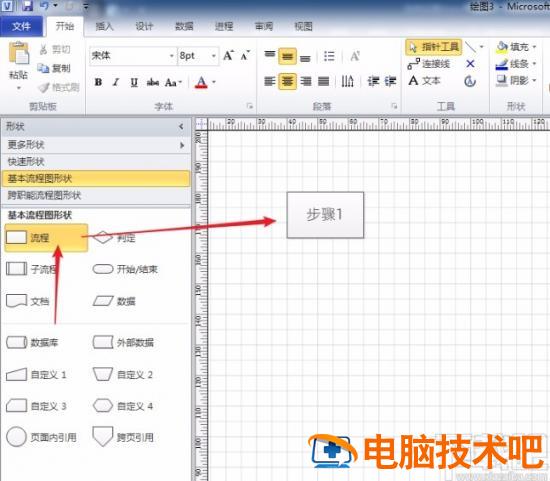Switch to the Home (开始) tab
Image resolution: width=550 pixels, height=481 pixels.
[x=65, y=26]
